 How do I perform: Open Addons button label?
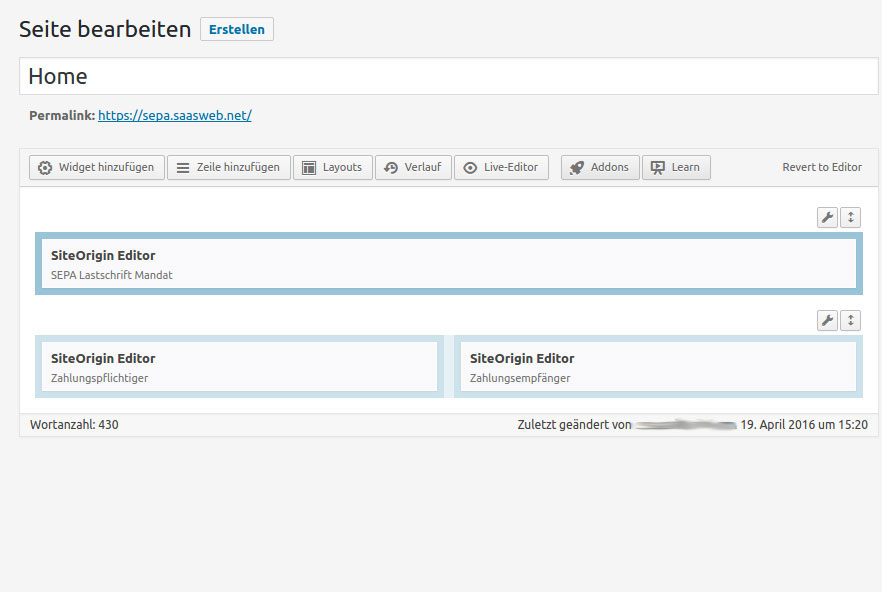pos(609,167)
